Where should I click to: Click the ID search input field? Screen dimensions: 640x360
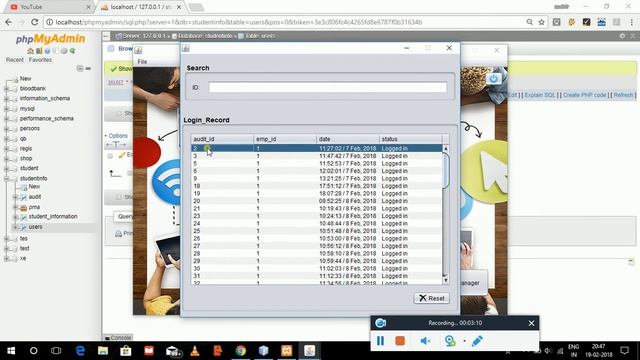327,87
